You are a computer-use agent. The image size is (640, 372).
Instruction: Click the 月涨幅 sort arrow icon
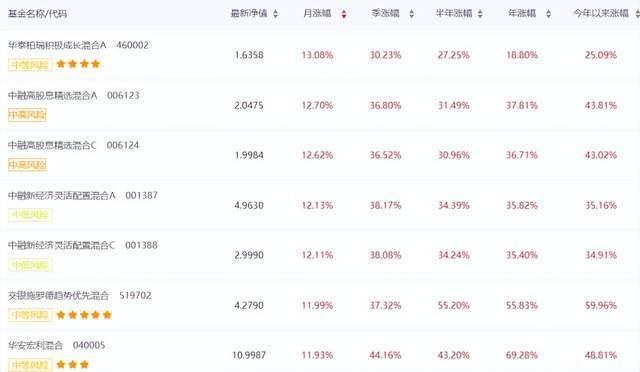[x=344, y=14]
